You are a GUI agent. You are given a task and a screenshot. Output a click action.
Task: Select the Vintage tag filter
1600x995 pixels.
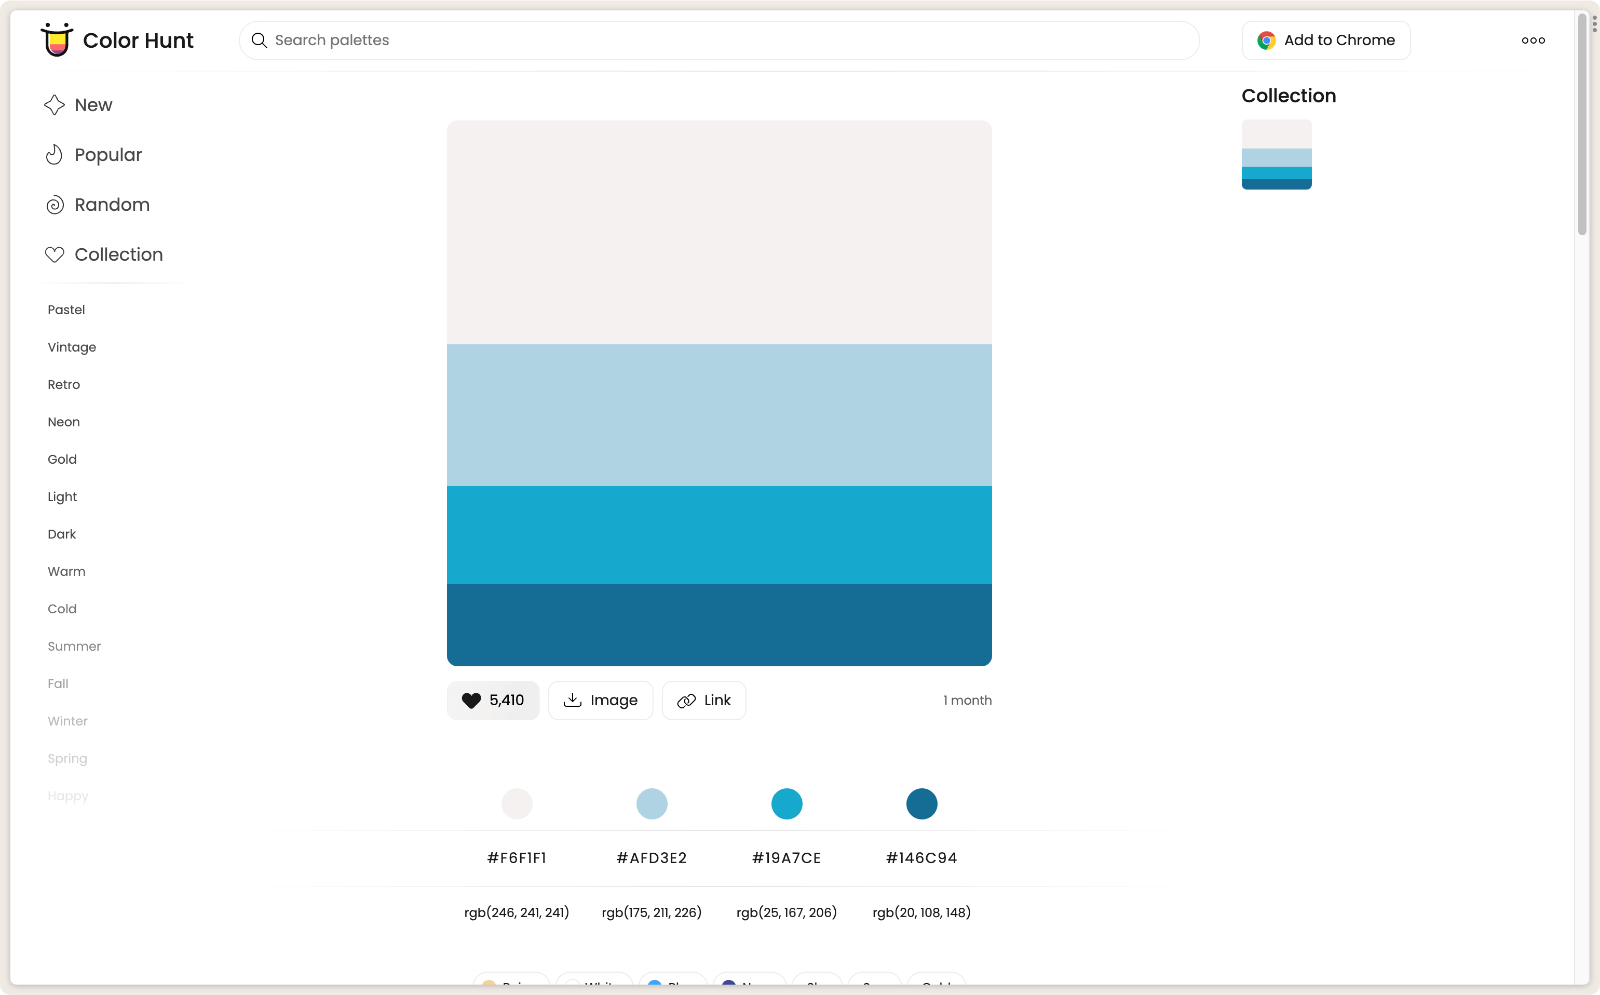[72, 347]
